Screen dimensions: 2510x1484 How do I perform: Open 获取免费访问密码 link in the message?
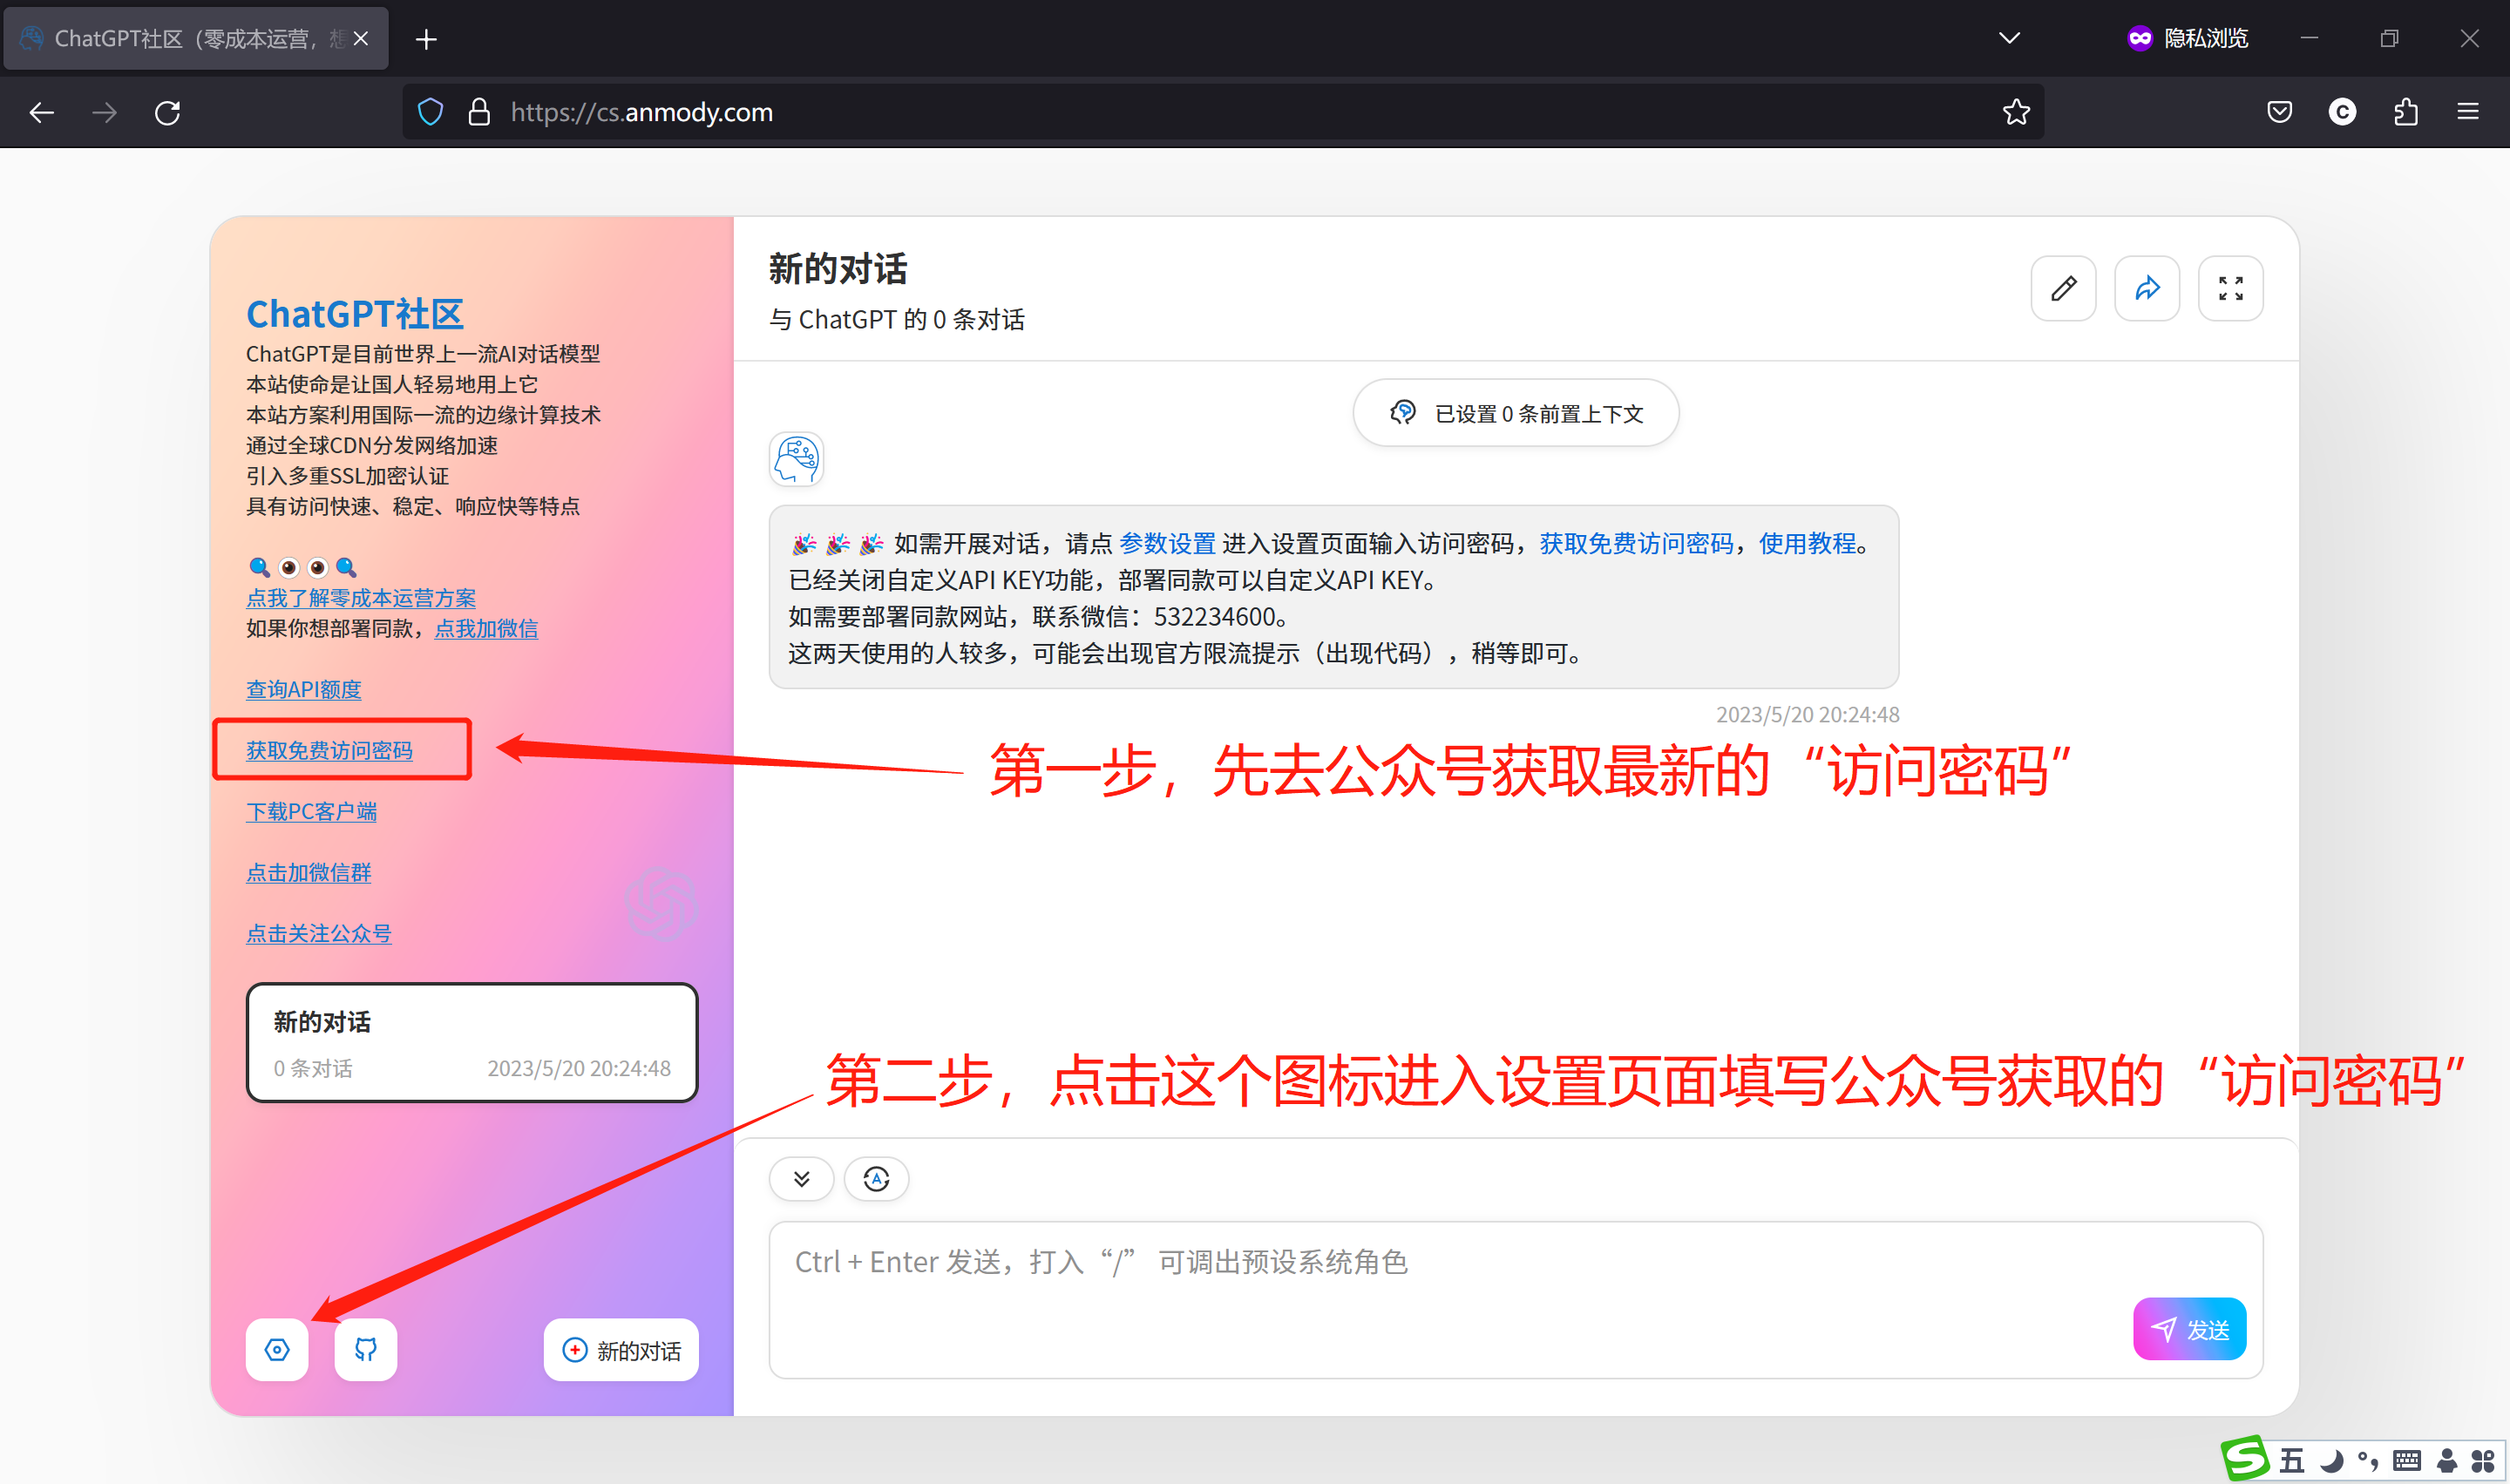[x=1636, y=543]
